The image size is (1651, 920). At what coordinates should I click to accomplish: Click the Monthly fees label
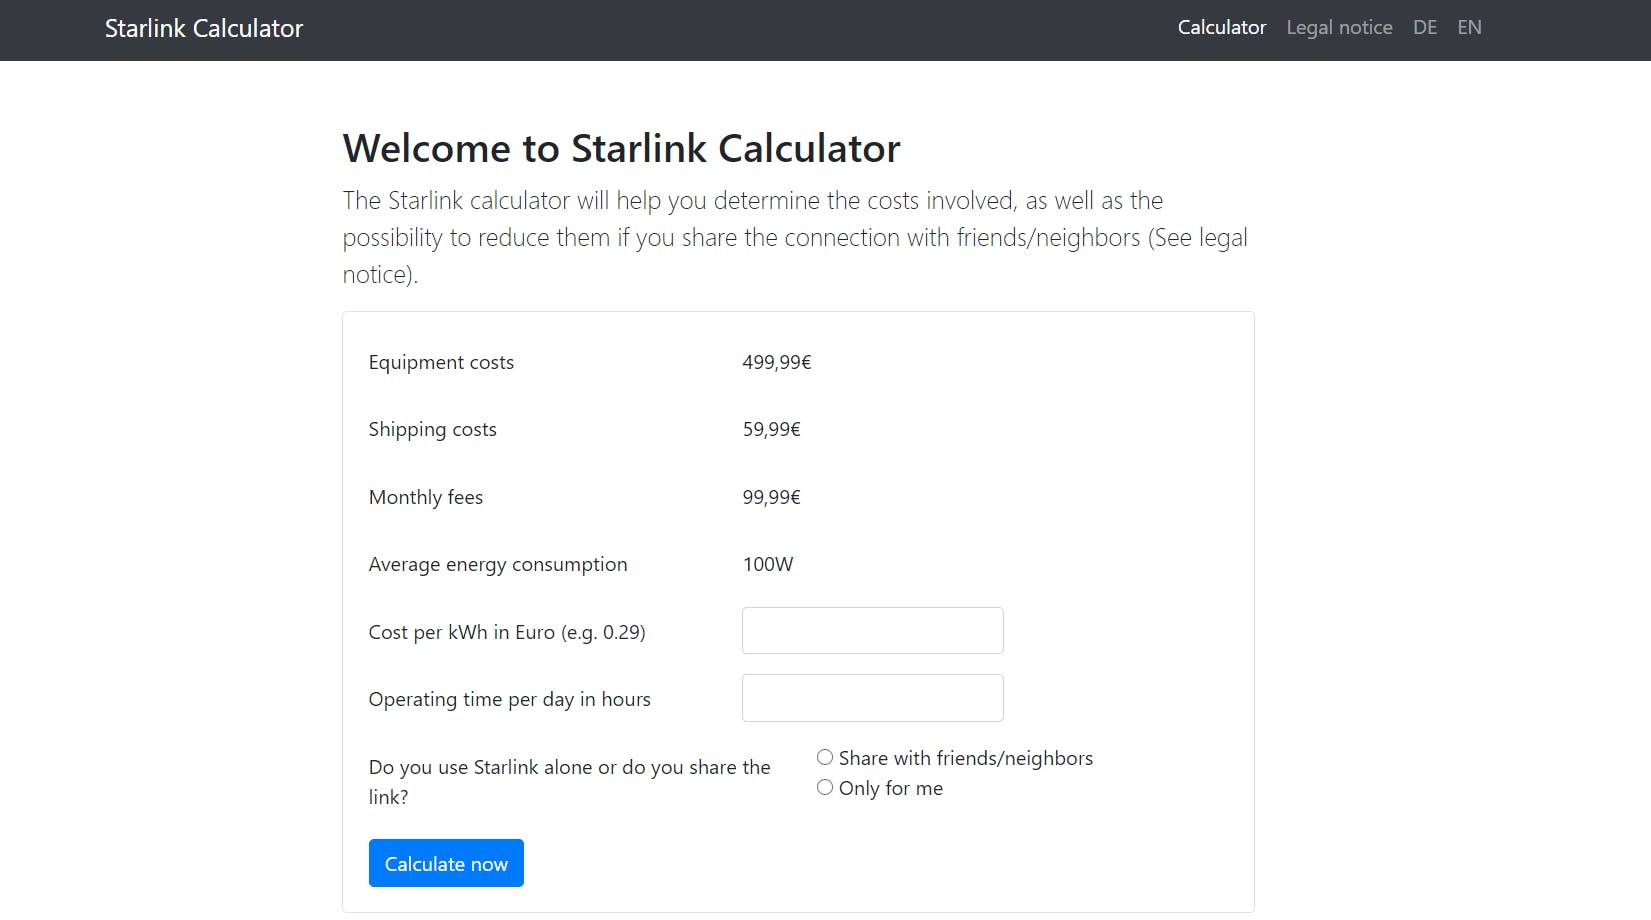click(x=426, y=497)
